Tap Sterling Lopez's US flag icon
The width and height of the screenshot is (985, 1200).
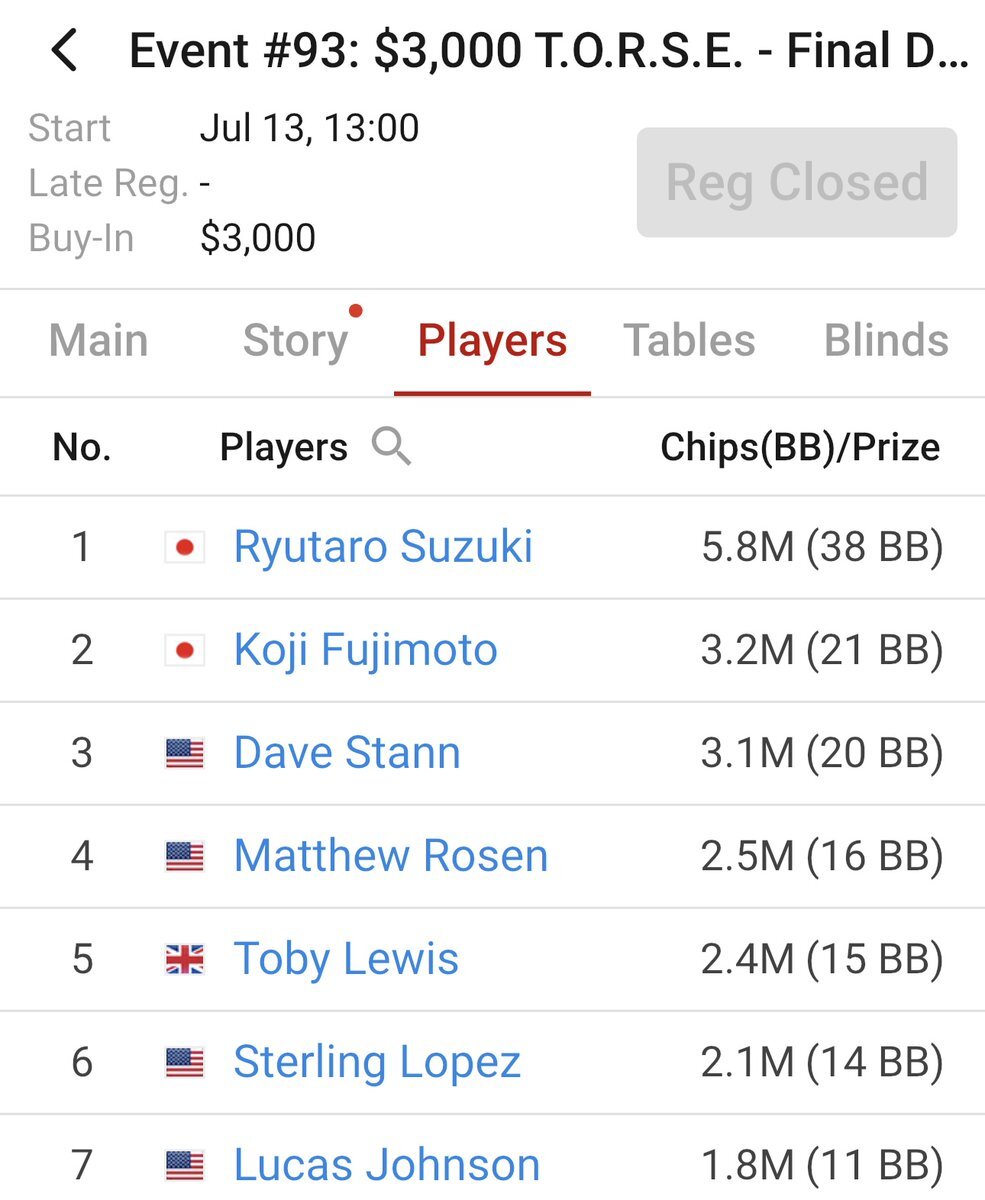pyautogui.click(x=184, y=1063)
